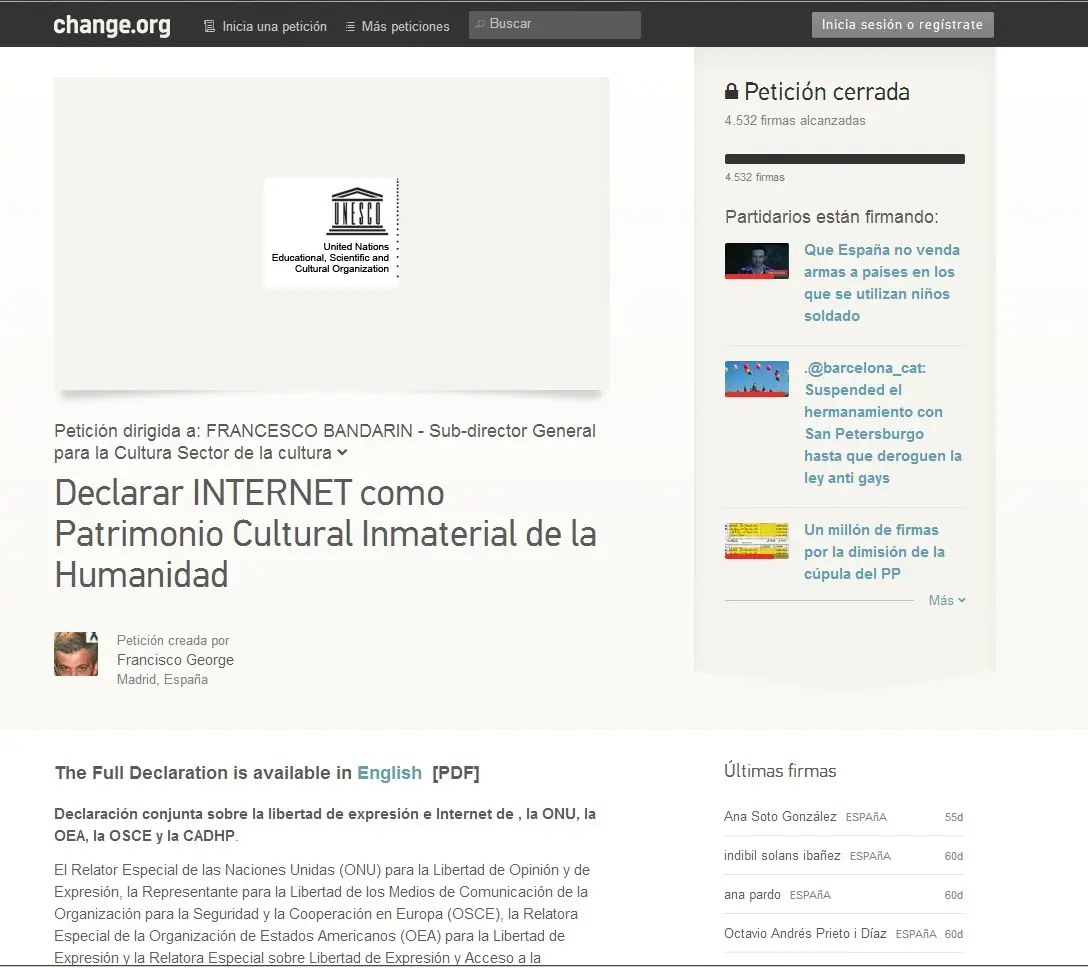Screen dimensions: 1088x968
Task: Click the Últimas firmas heading
Action: [x=780, y=771]
